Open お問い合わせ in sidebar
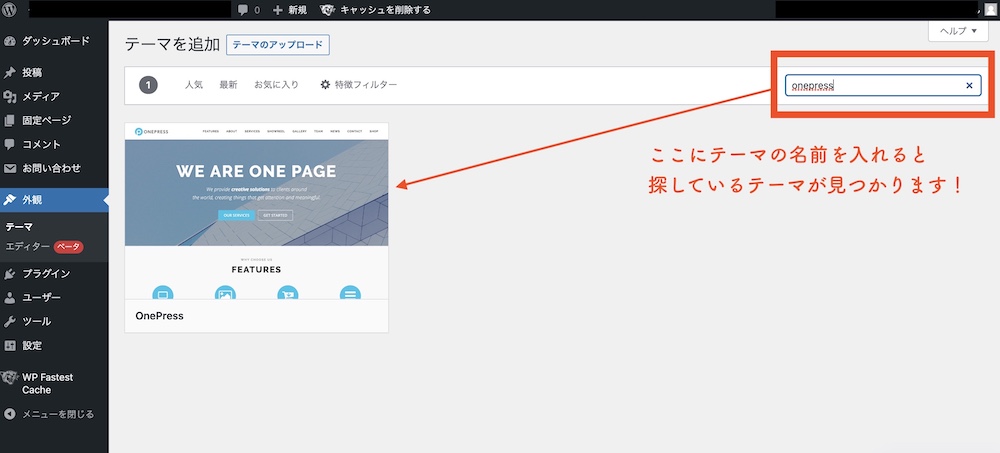This screenshot has width=1000, height=453. tap(54, 168)
